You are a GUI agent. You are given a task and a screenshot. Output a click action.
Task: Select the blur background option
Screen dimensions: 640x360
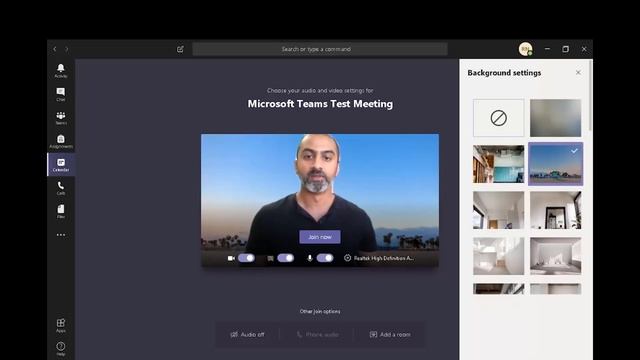tap(556, 118)
